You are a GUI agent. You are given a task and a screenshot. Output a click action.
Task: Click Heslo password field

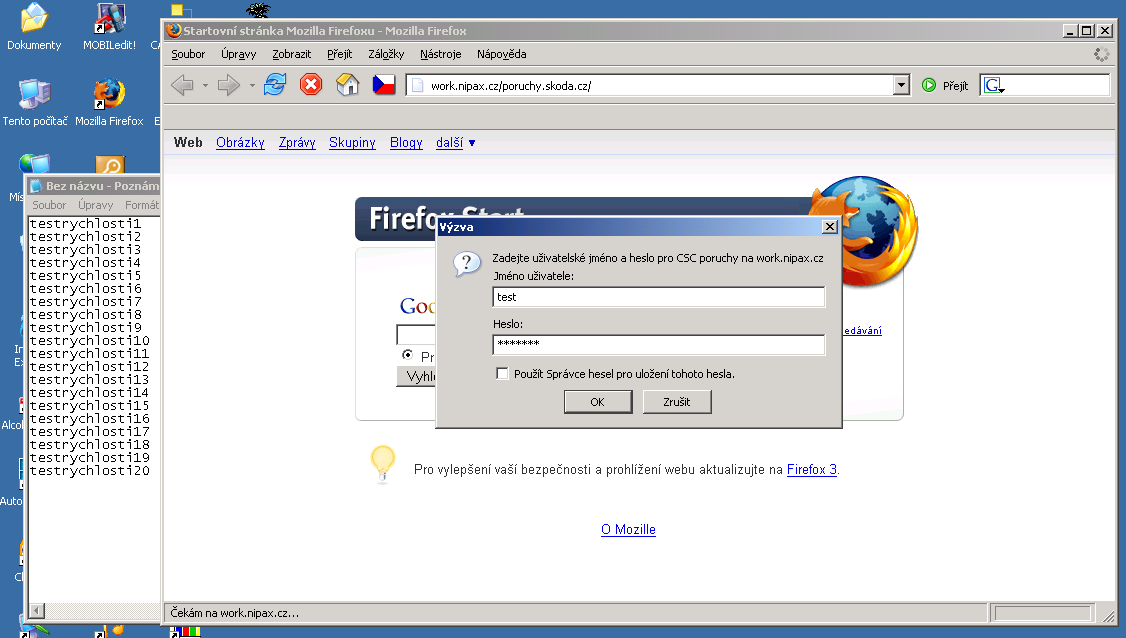(x=659, y=344)
